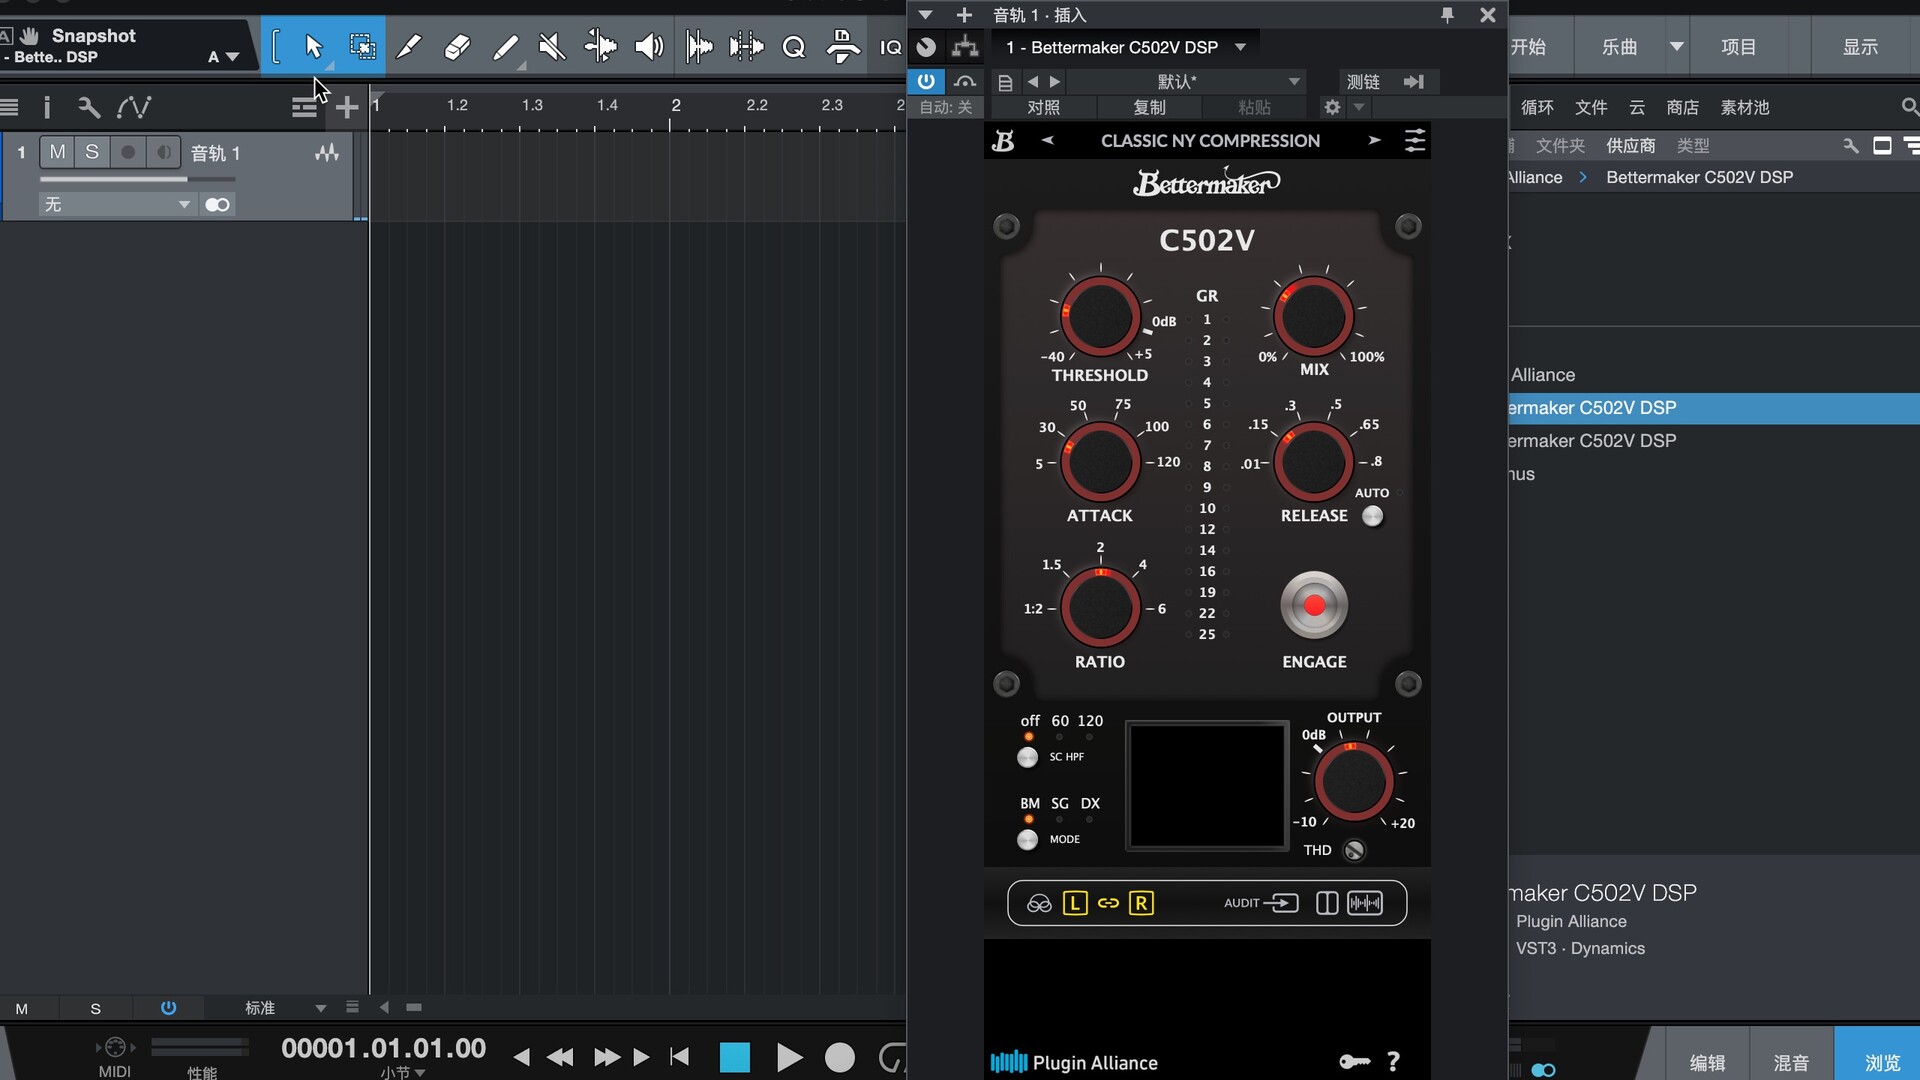Open the 标准 mode dropdown

[285, 1008]
